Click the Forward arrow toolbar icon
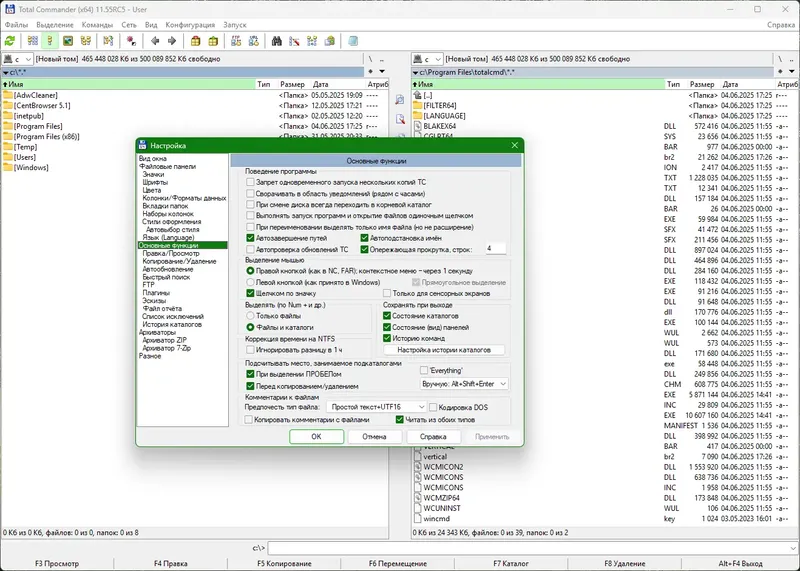 [x=172, y=41]
